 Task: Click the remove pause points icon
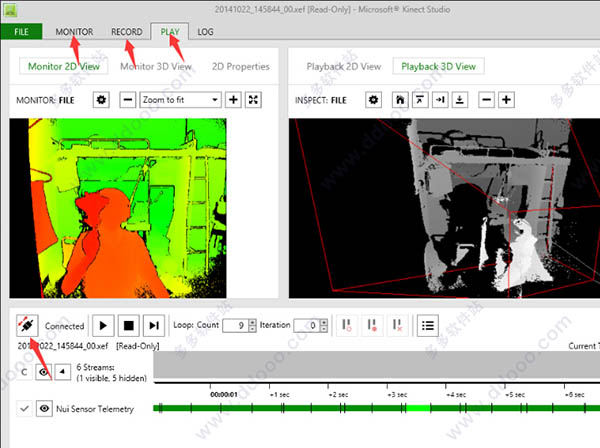point(398,326)
